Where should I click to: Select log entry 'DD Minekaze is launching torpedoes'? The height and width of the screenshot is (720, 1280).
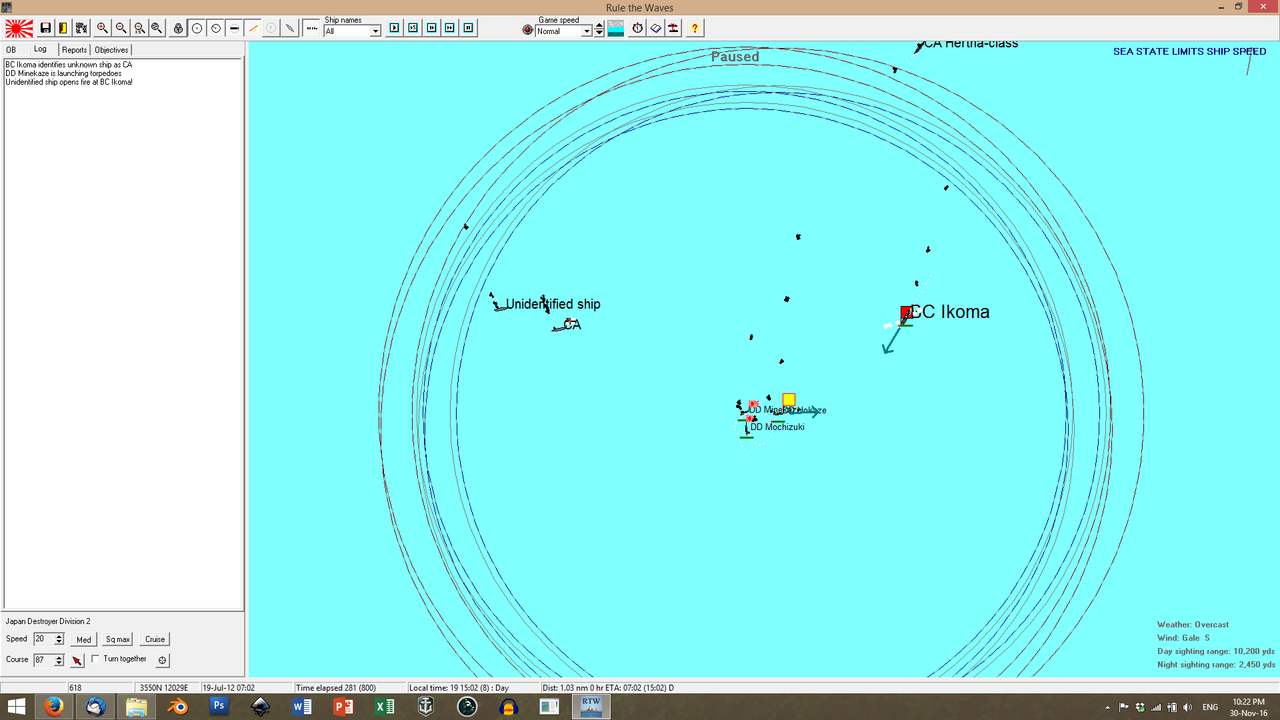[x=63, y=73]
